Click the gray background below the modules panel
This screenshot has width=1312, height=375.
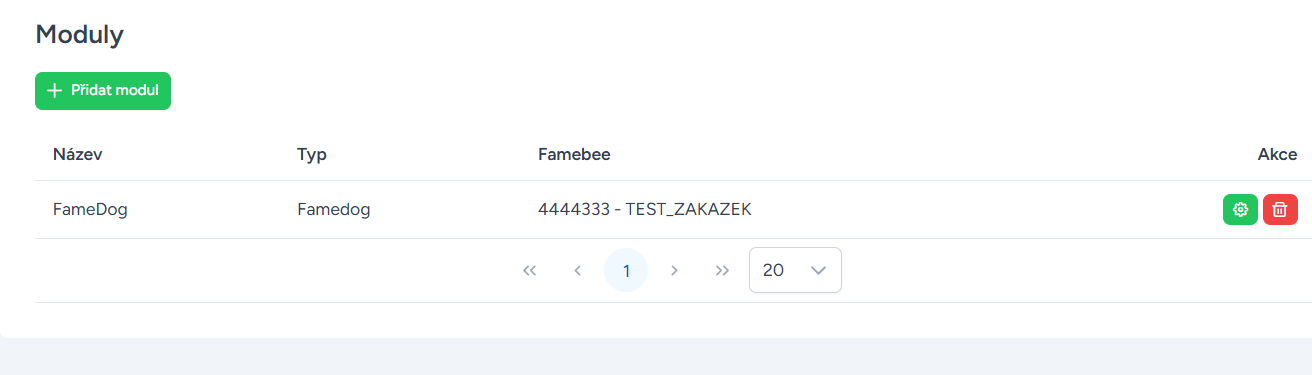(656, 357)
